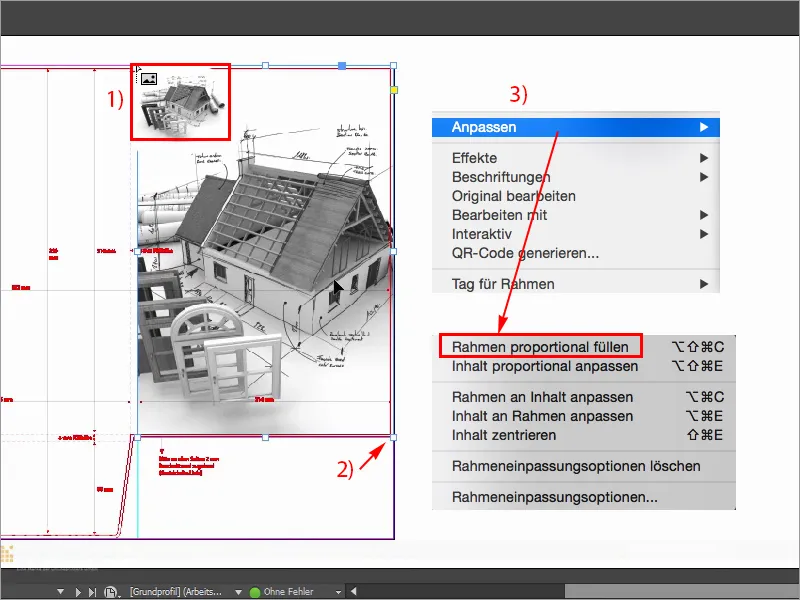Click the bottom-left frame corner handle
The image size is (800, 600).
[x=137, y=437]
